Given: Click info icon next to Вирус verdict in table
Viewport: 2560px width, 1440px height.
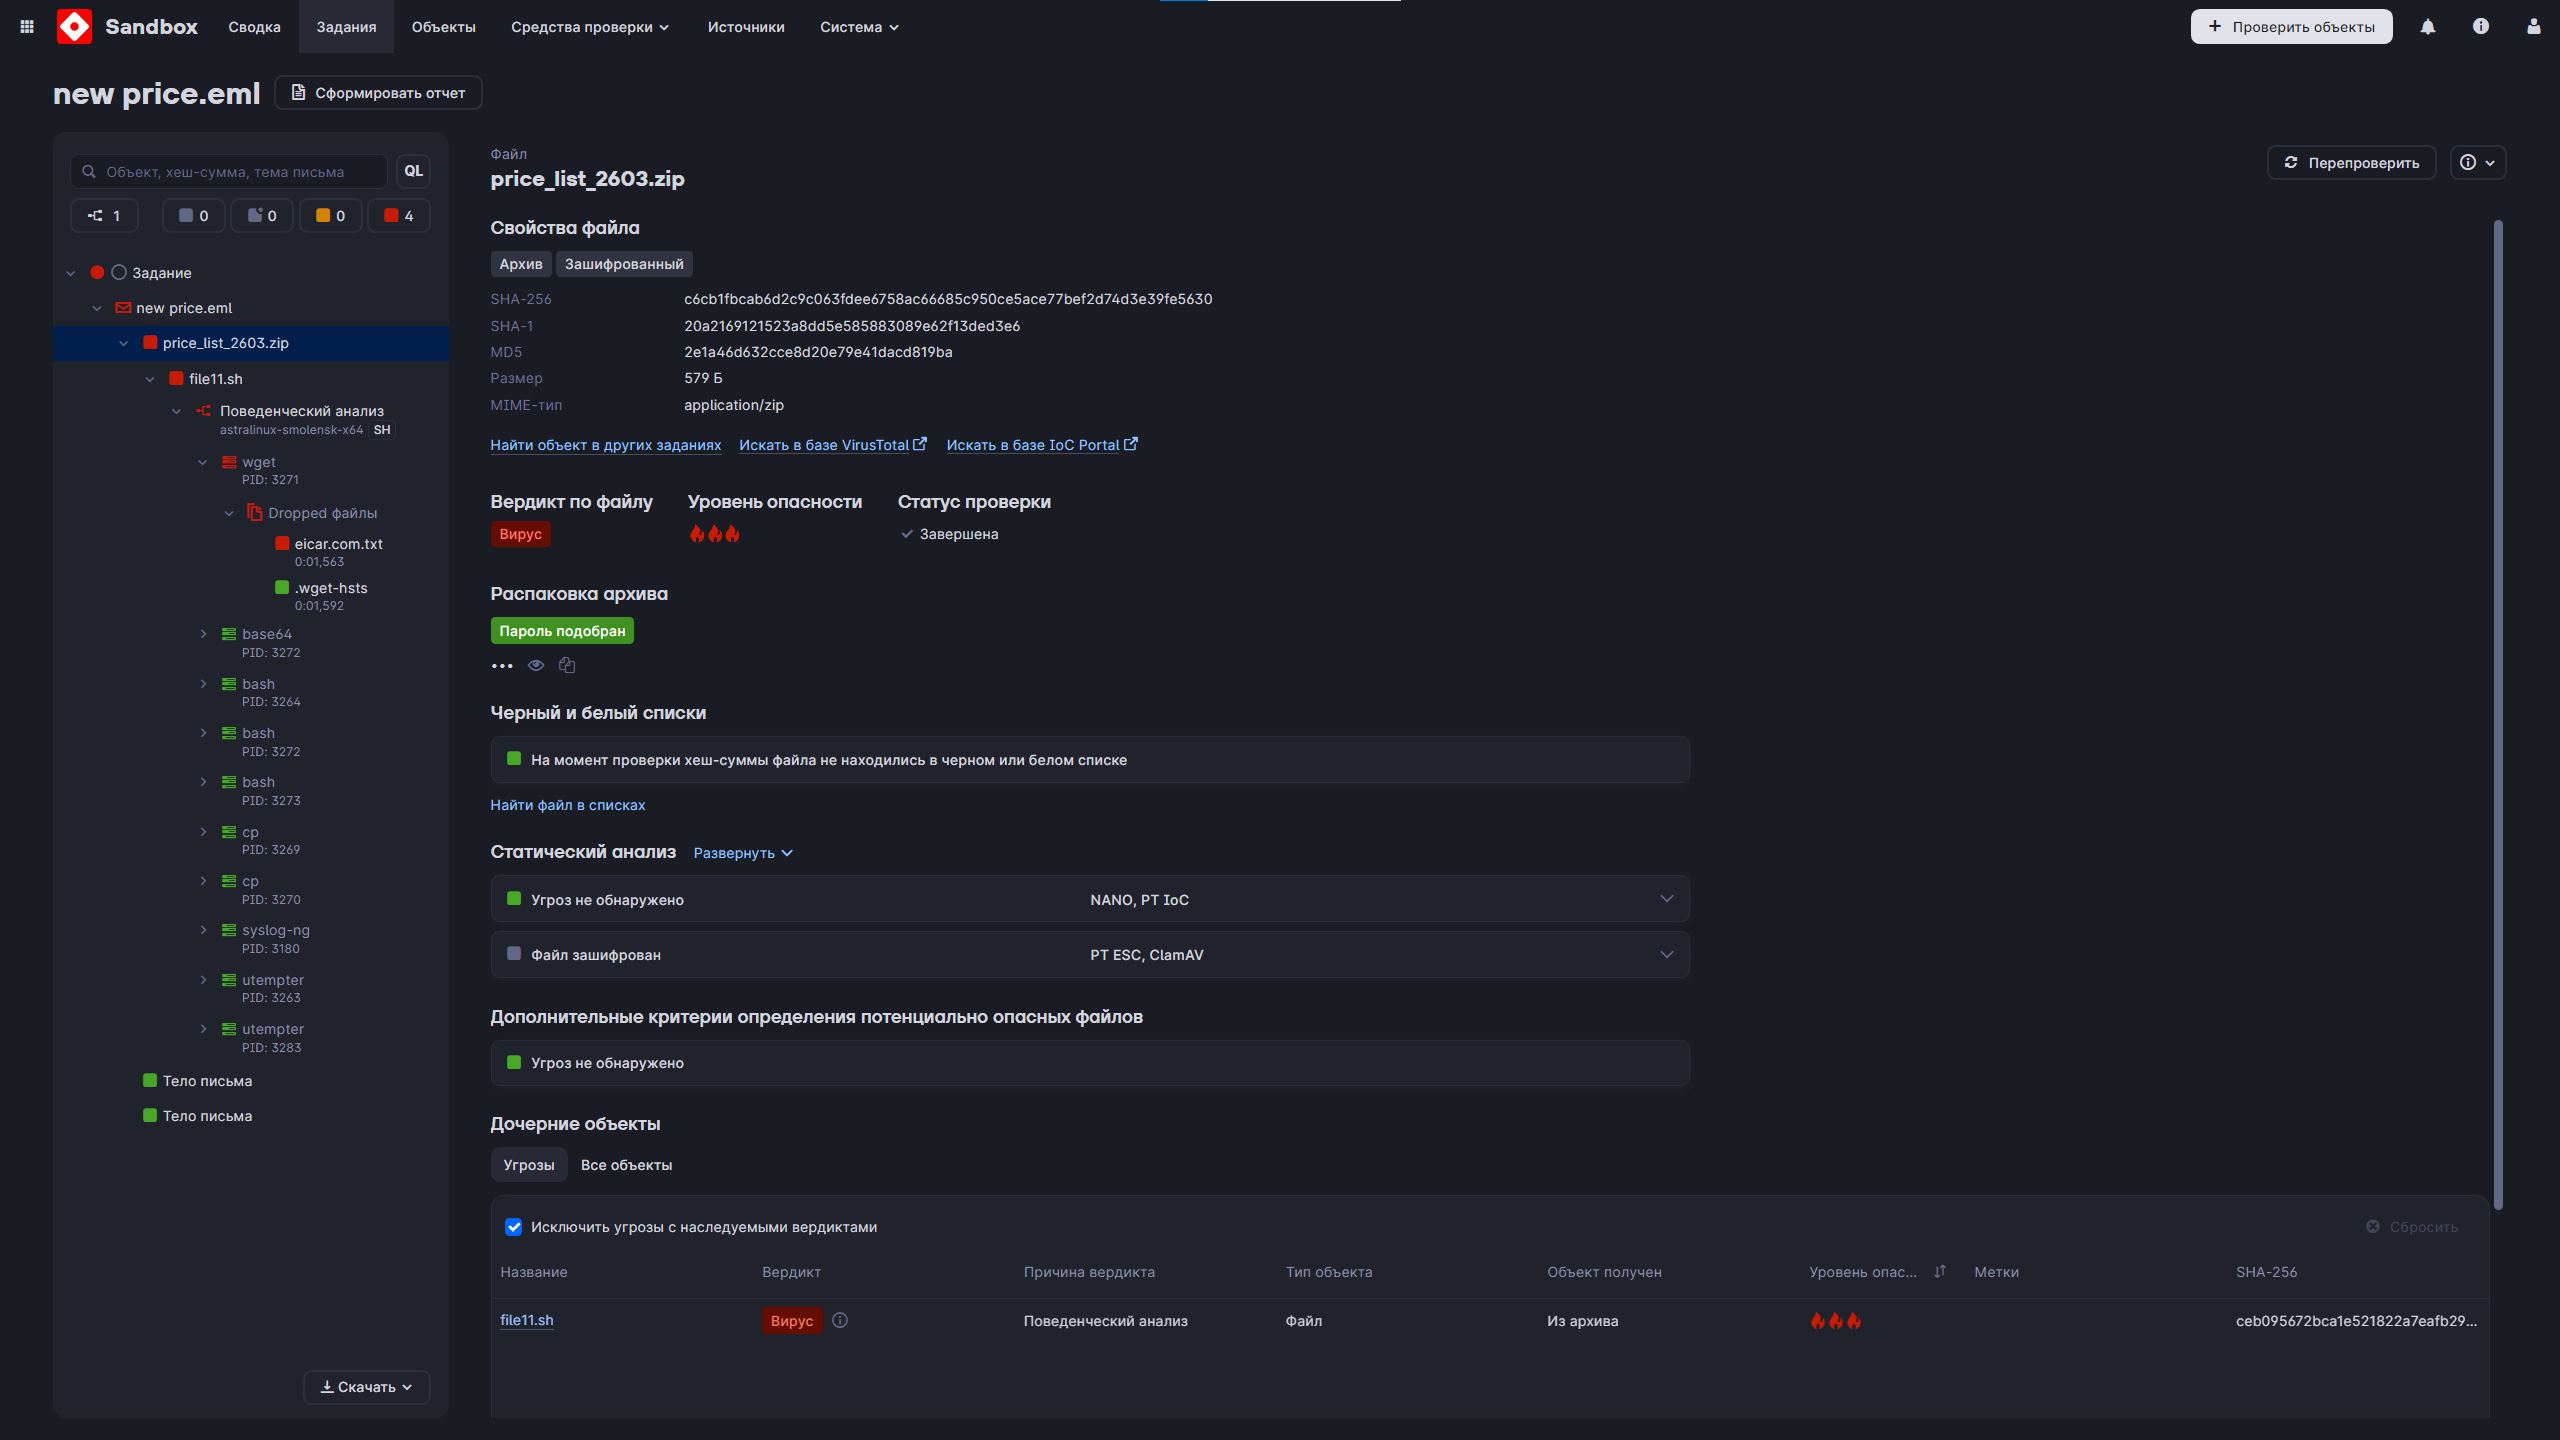Looking at the screenshot, I should tap(840, 1320).
